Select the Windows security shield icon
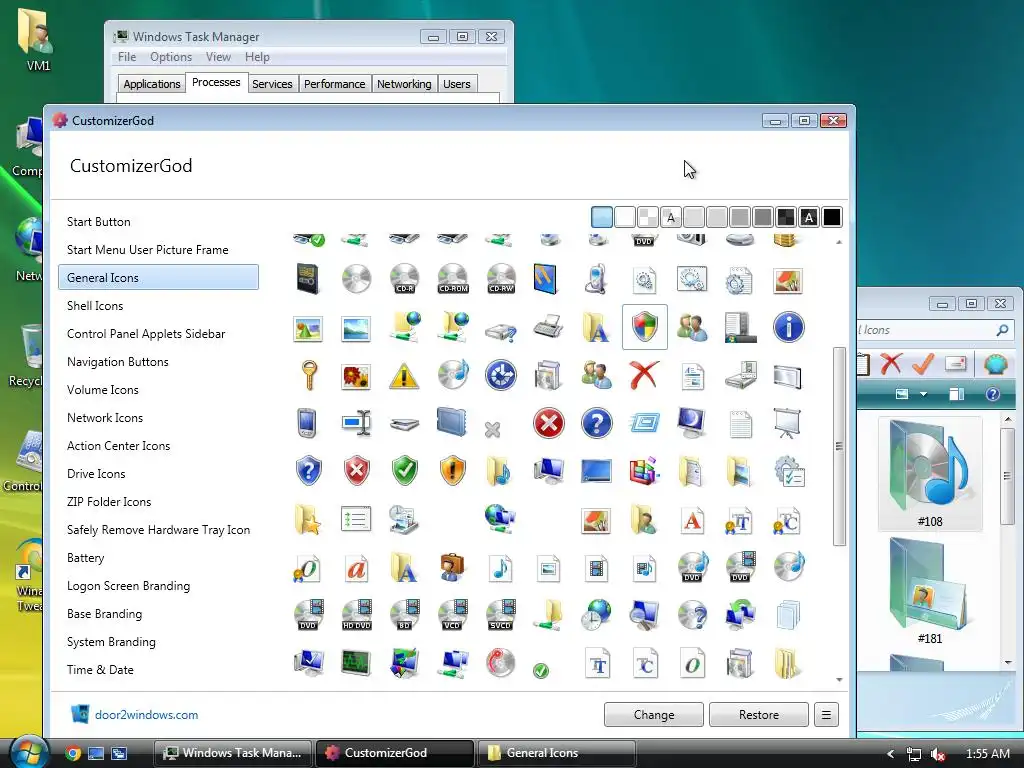 coord(645,327)
